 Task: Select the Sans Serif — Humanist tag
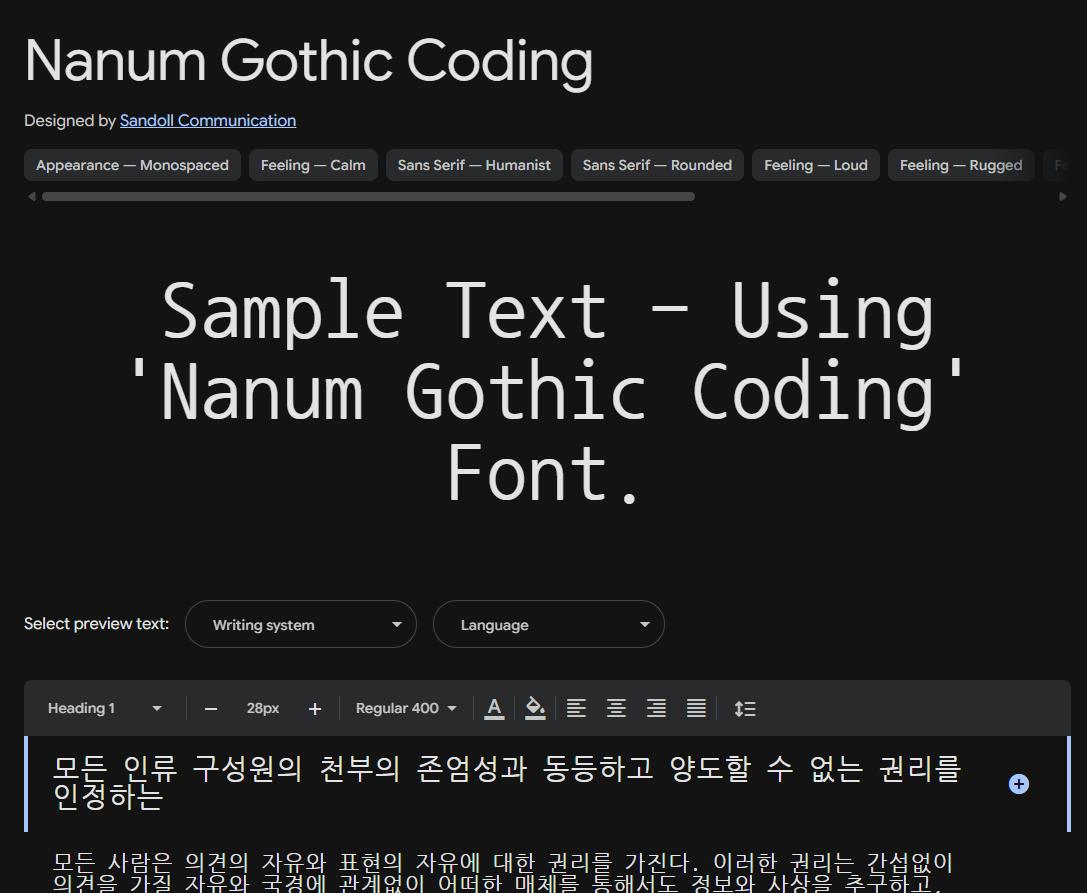474,165
